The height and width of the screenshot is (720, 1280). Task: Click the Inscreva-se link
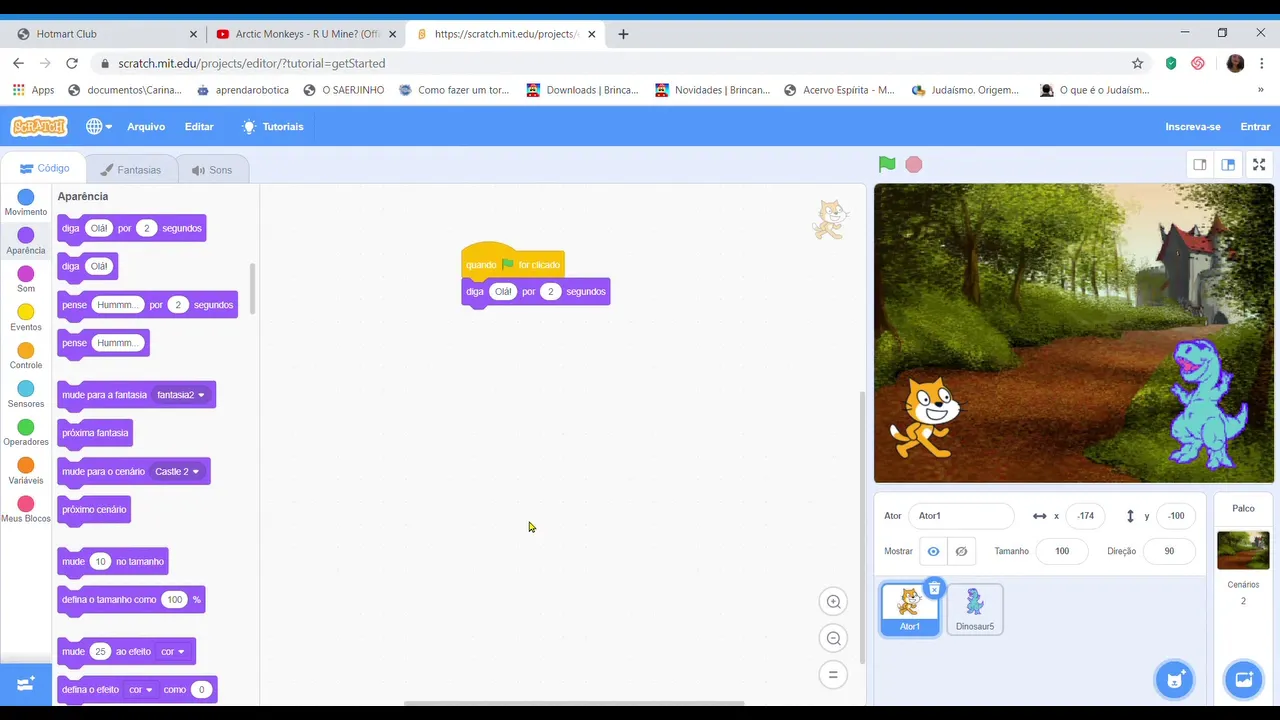tap(1193, 126)
